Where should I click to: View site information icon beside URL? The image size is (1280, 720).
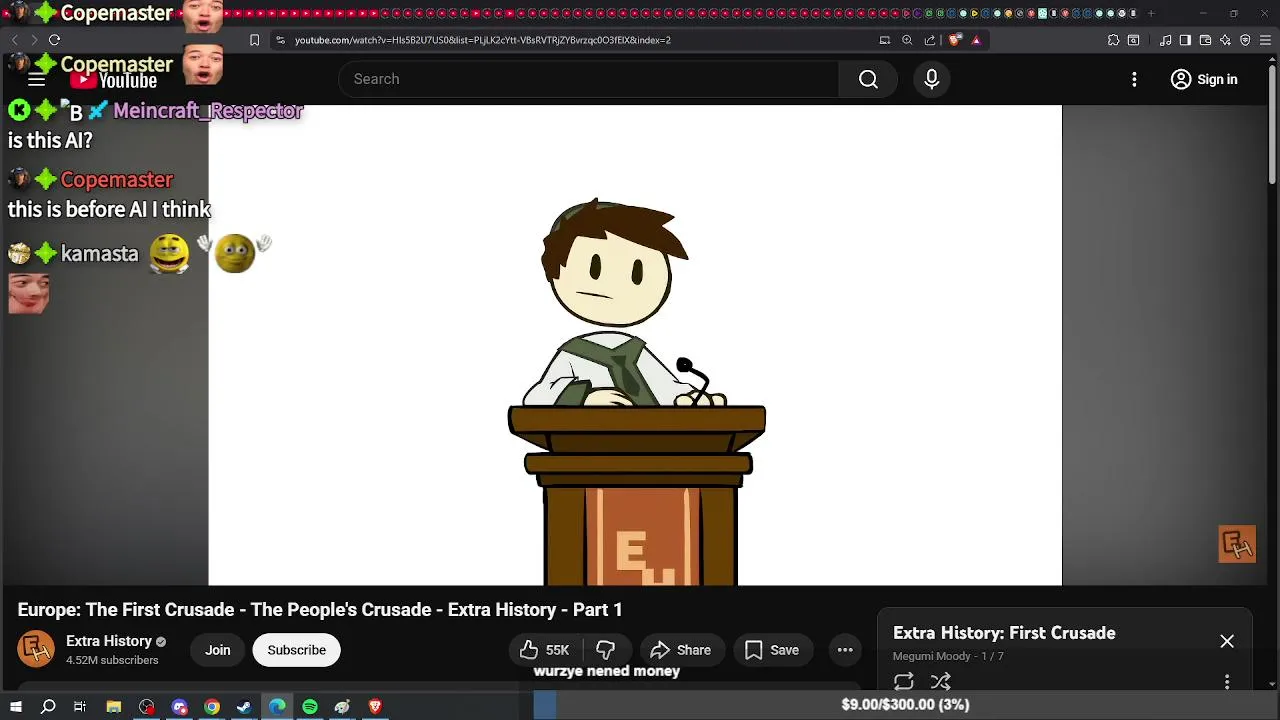280,40
